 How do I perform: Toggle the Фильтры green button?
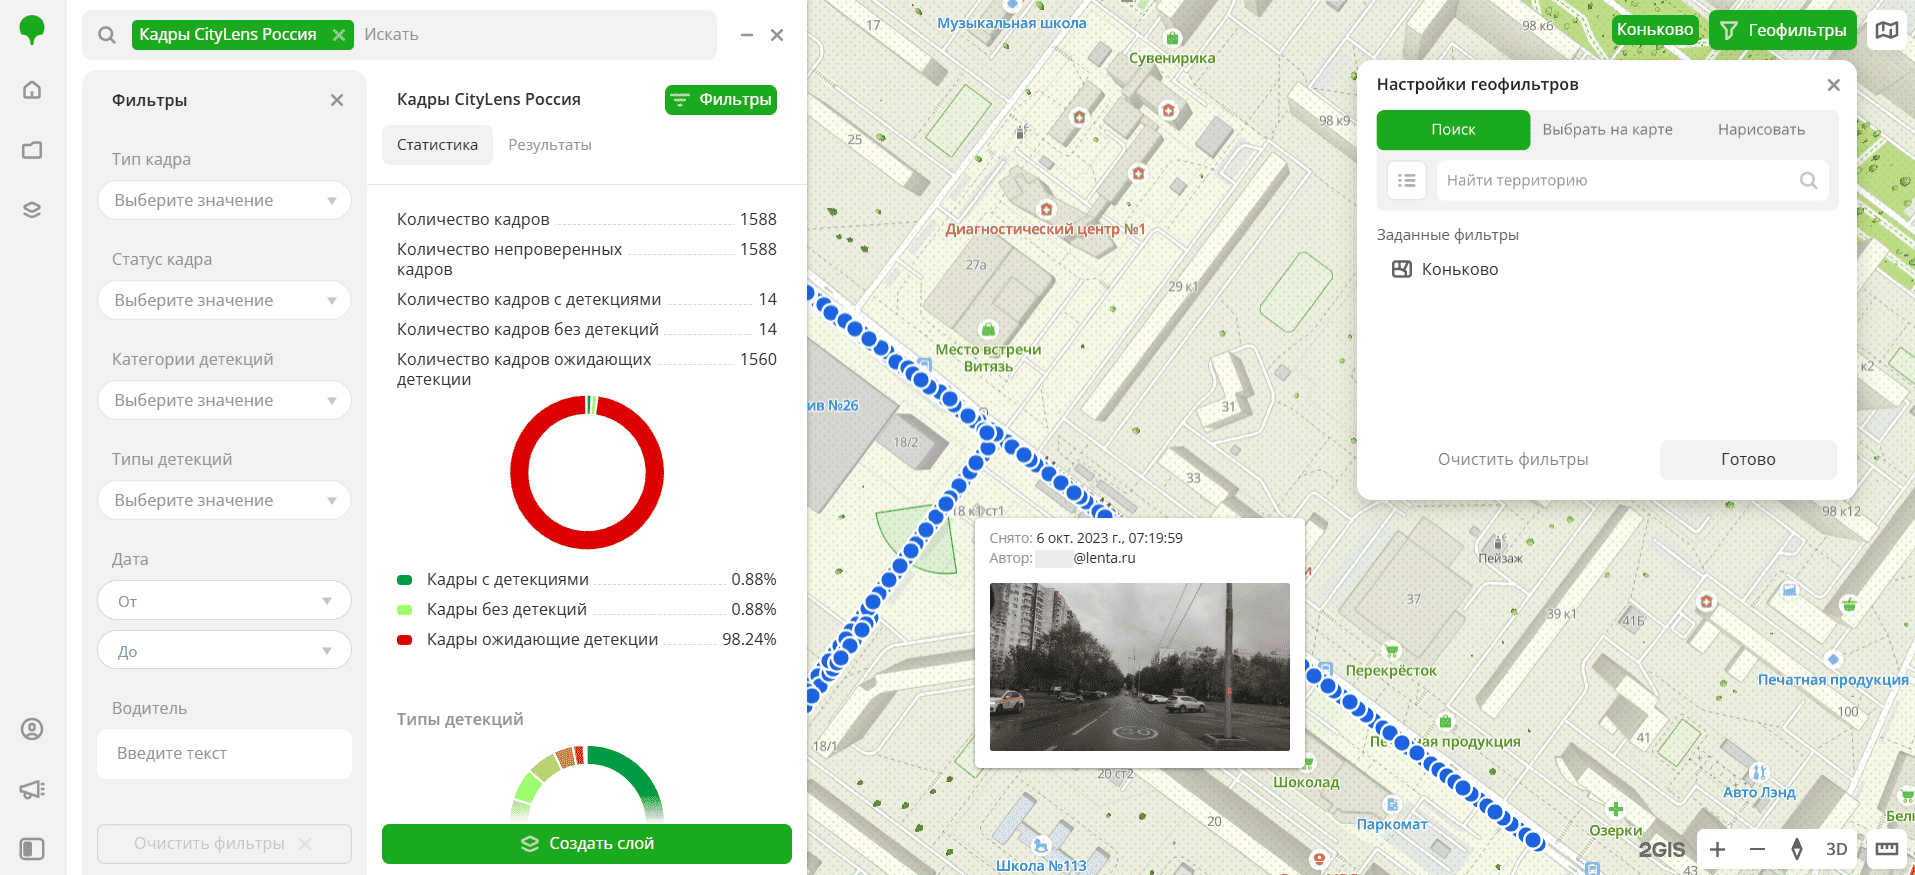point(720,100)
